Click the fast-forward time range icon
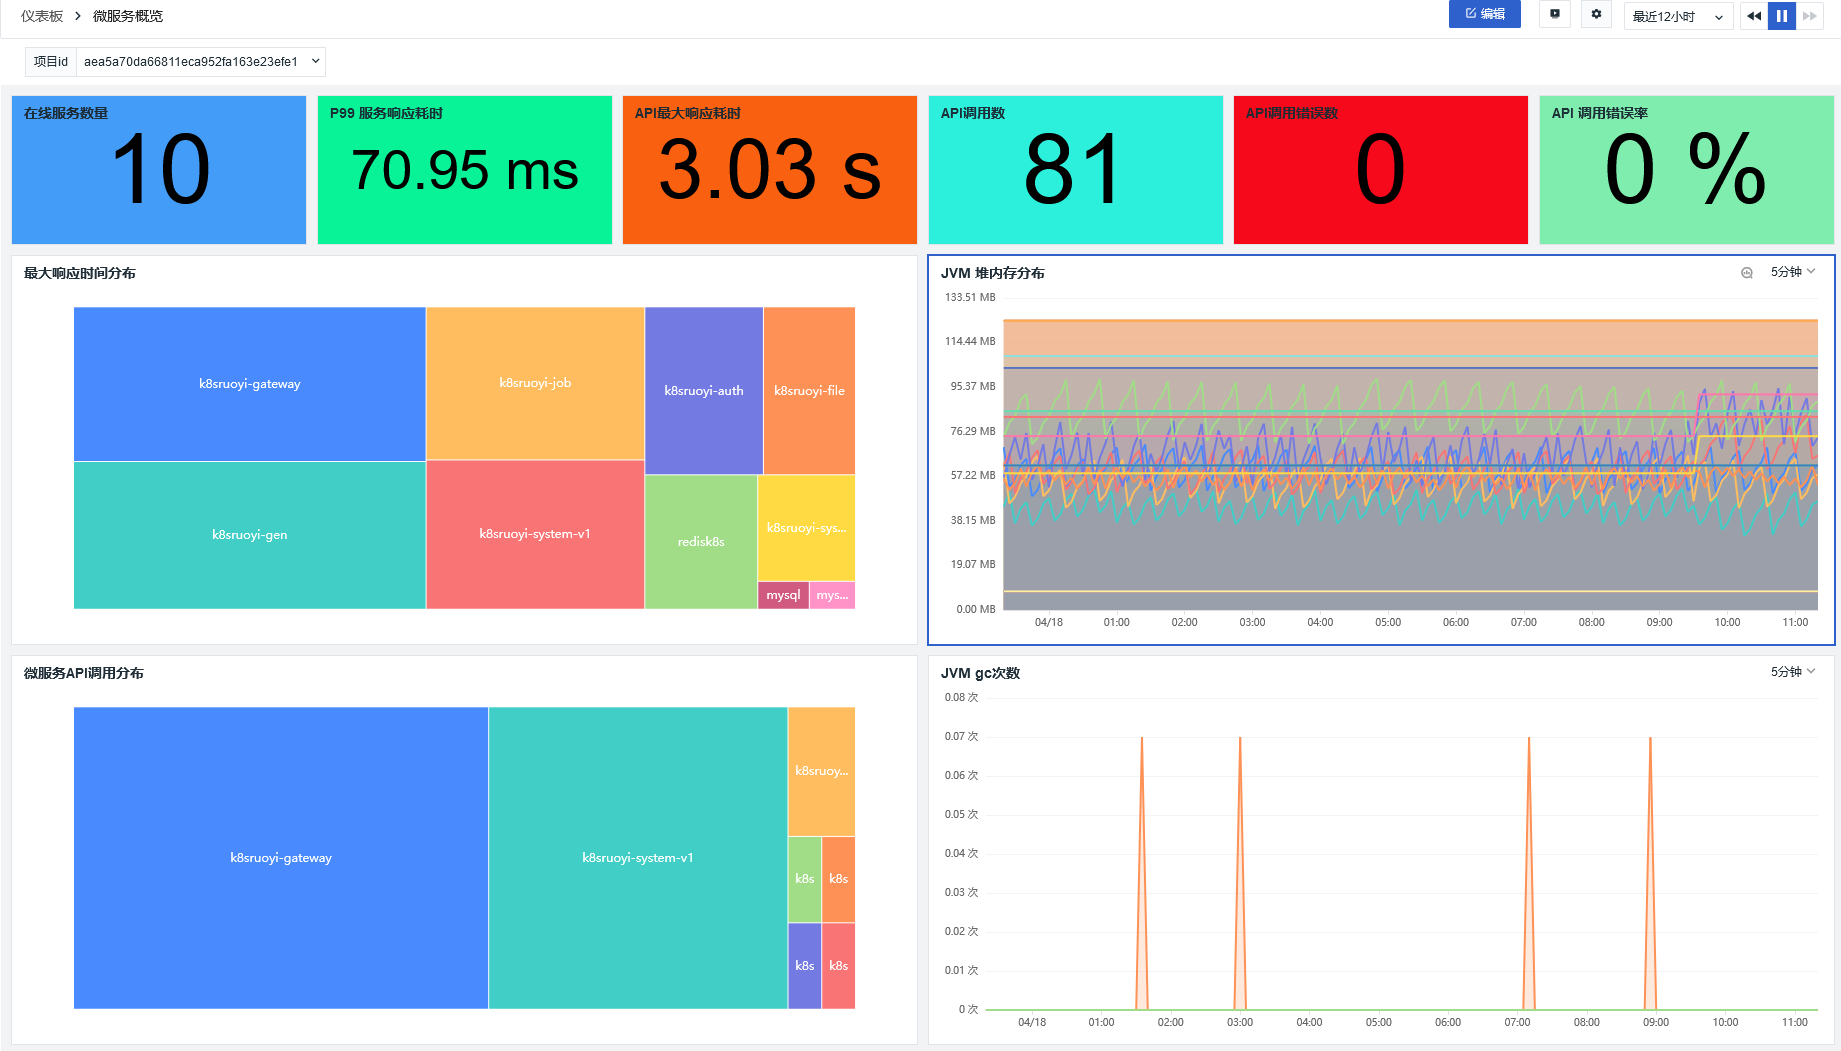The image size is (1841, 1051). click(x=1810, y=16)
